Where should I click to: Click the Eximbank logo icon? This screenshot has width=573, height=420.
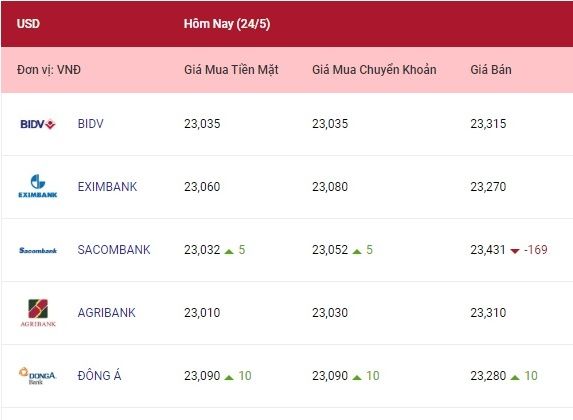pos(38,186)
